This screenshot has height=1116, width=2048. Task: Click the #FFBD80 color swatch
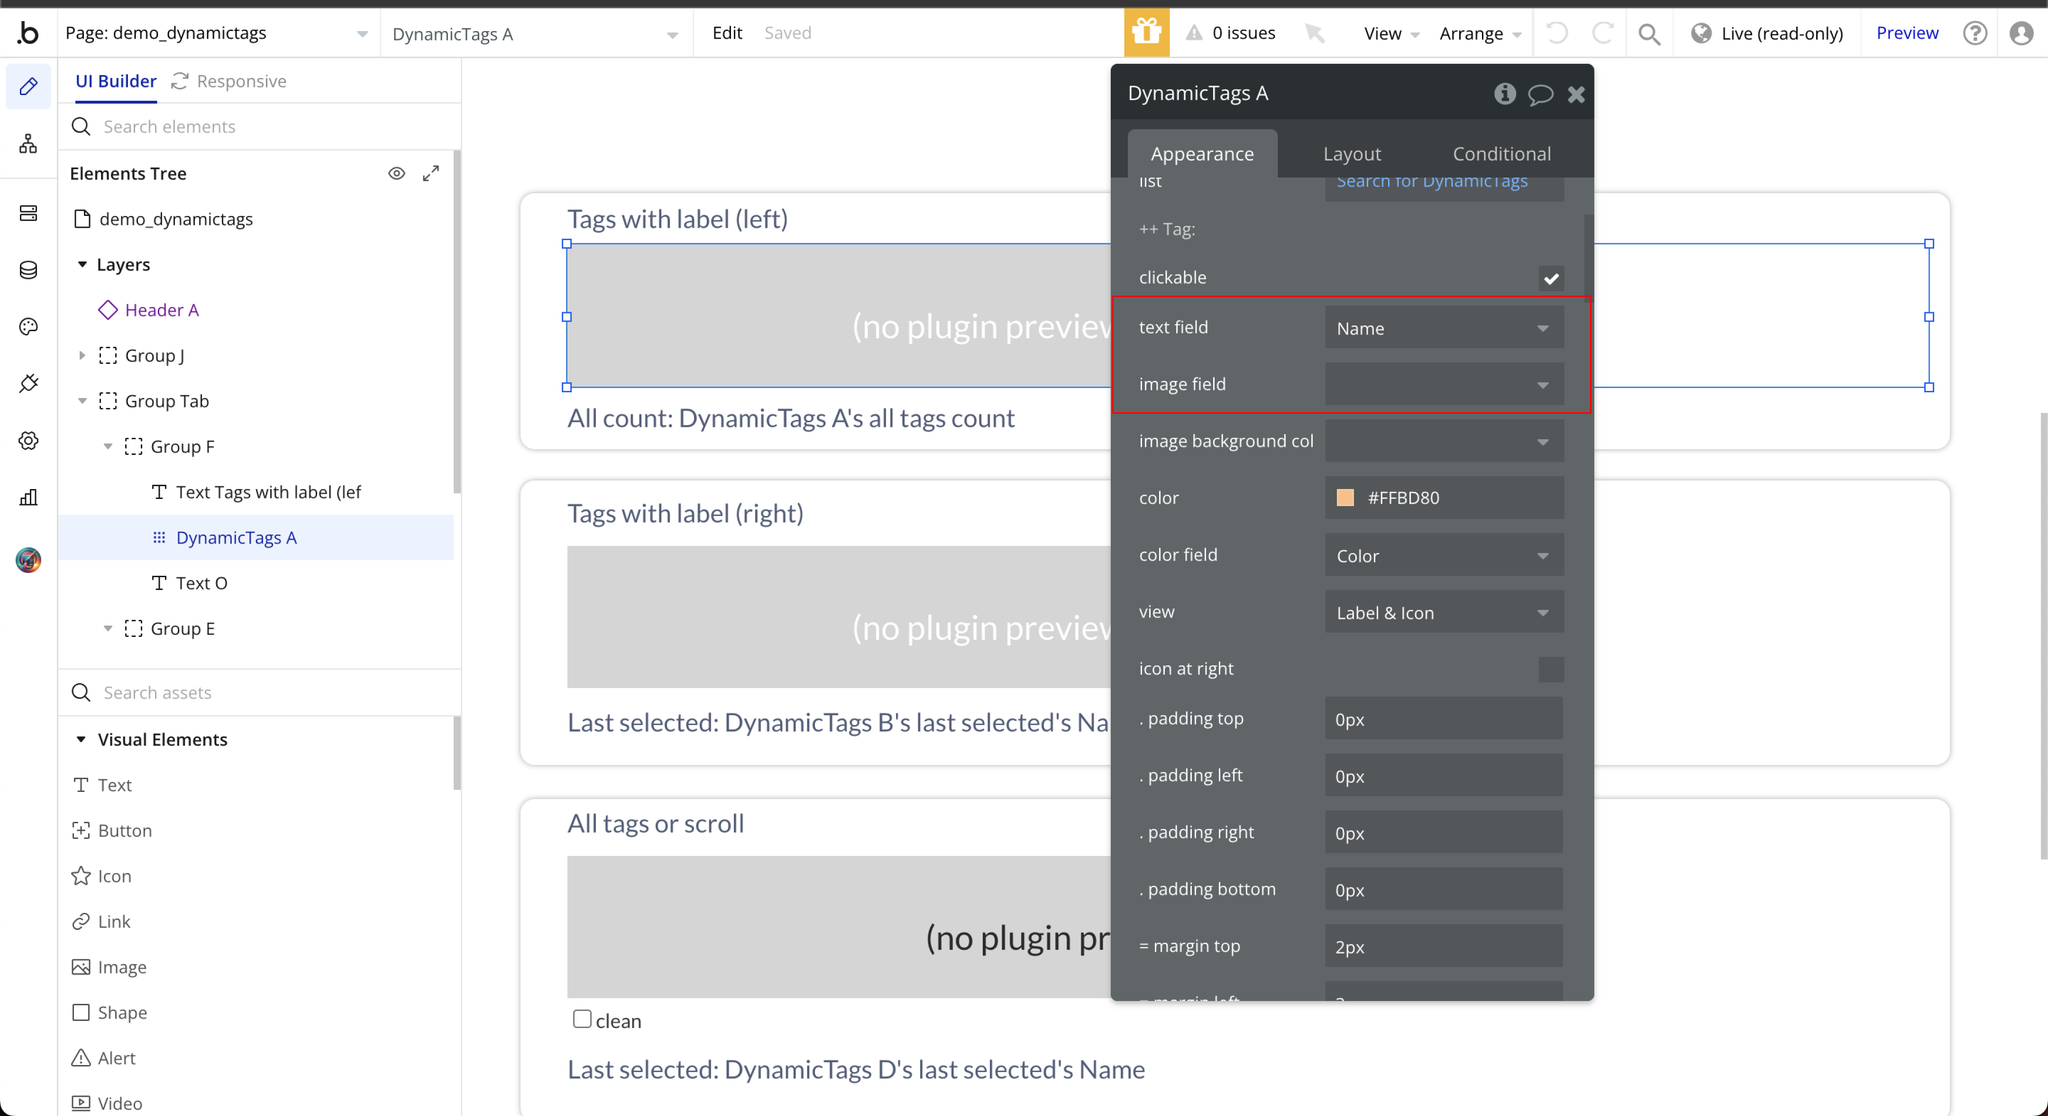click(1345, 498)
